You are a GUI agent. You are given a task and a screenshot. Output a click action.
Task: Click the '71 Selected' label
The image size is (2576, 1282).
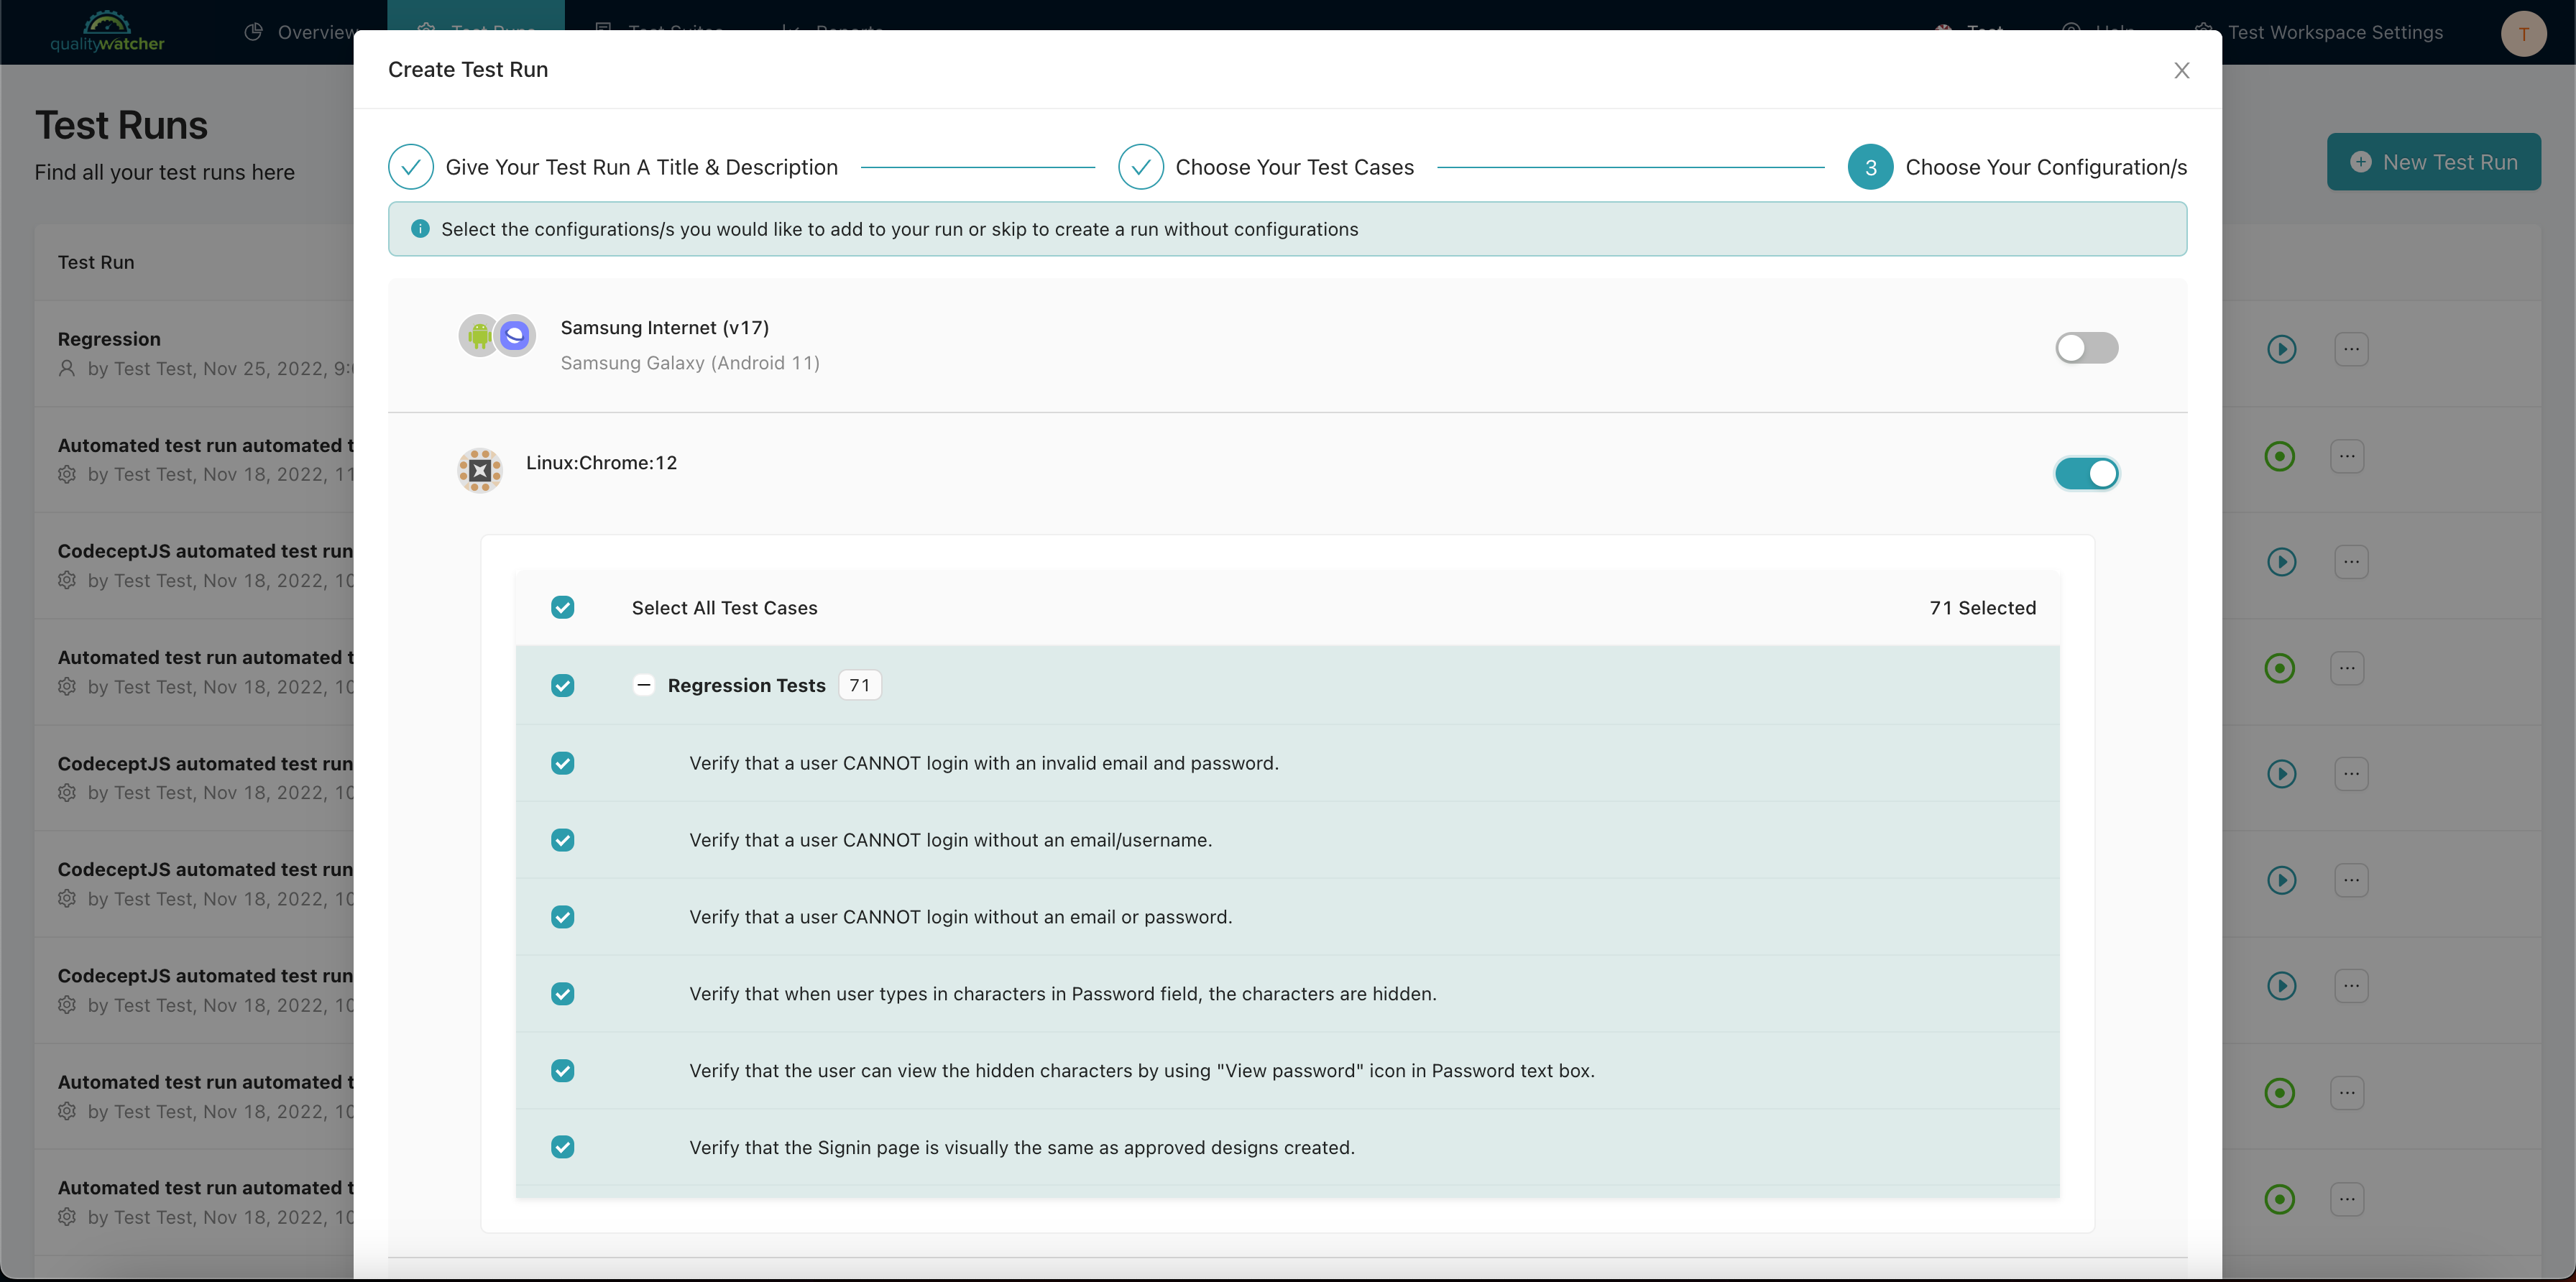click(x=1982, y=608)
